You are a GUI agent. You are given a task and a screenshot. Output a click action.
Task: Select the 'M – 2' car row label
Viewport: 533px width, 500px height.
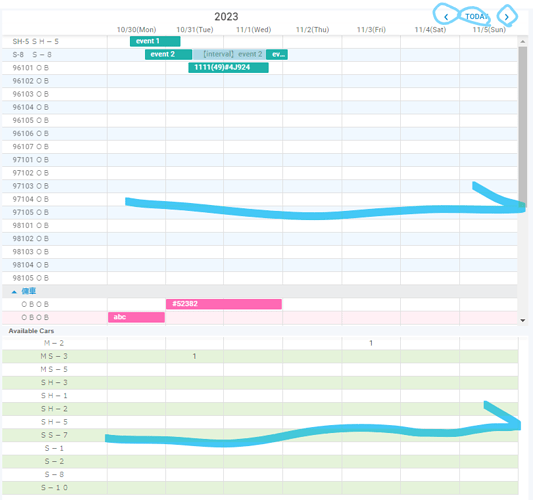[54, 343]
